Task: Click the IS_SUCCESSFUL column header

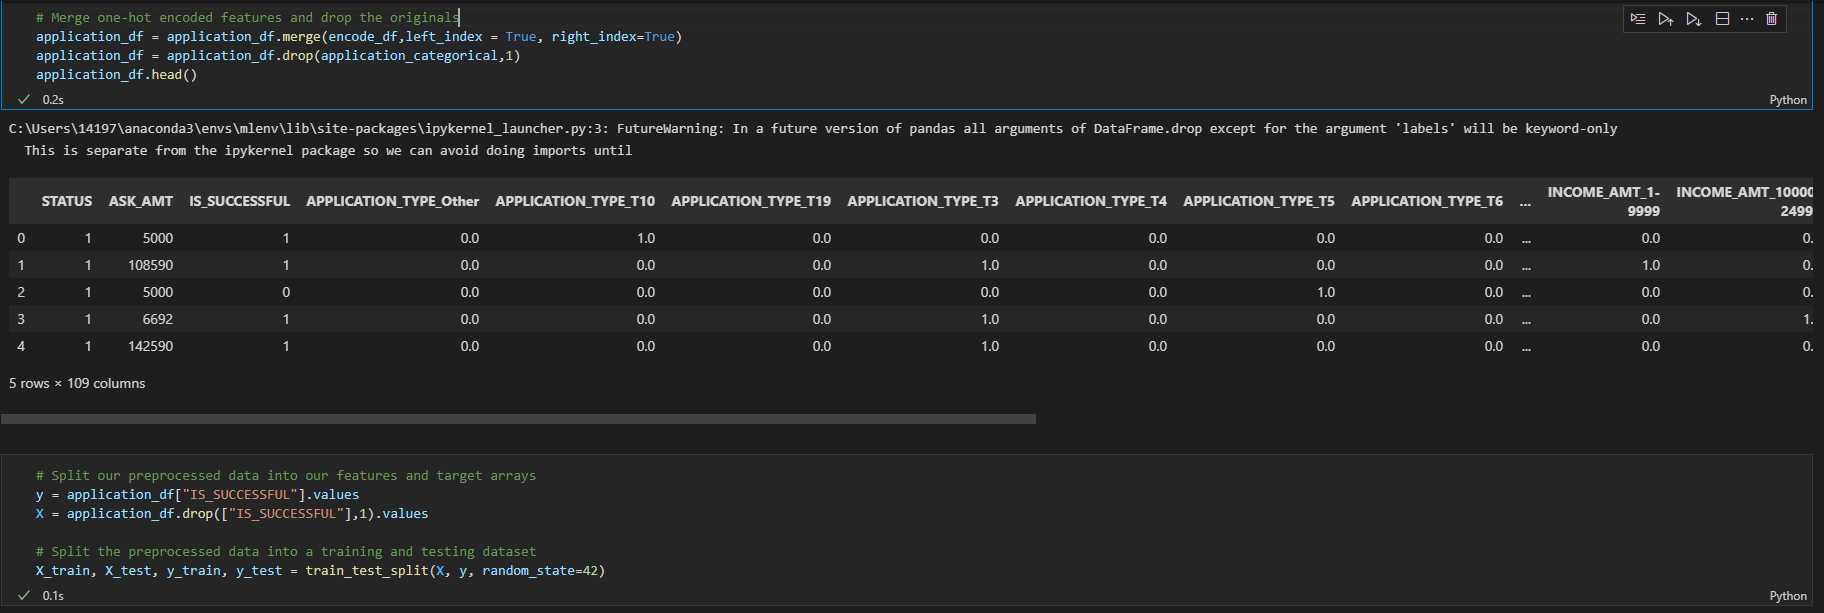Action: click(x=240, y=201)
